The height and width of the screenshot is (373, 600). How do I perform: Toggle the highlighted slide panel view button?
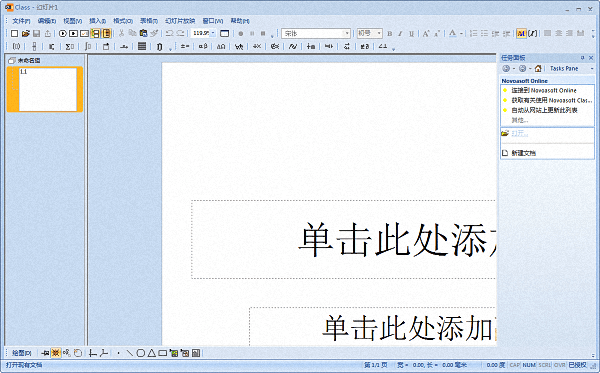tap(95, 34)
